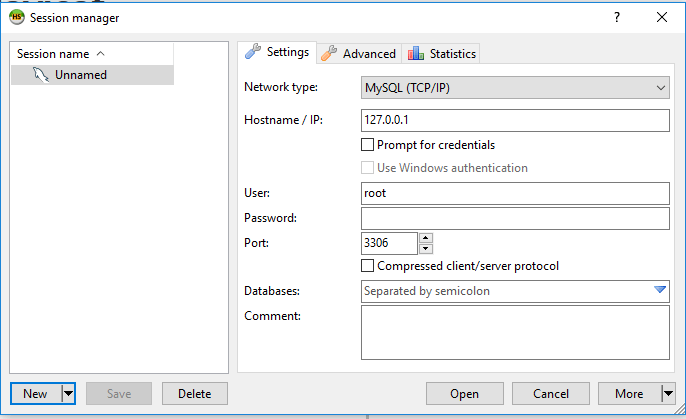Expand the More button dropdown arrow

668,394
